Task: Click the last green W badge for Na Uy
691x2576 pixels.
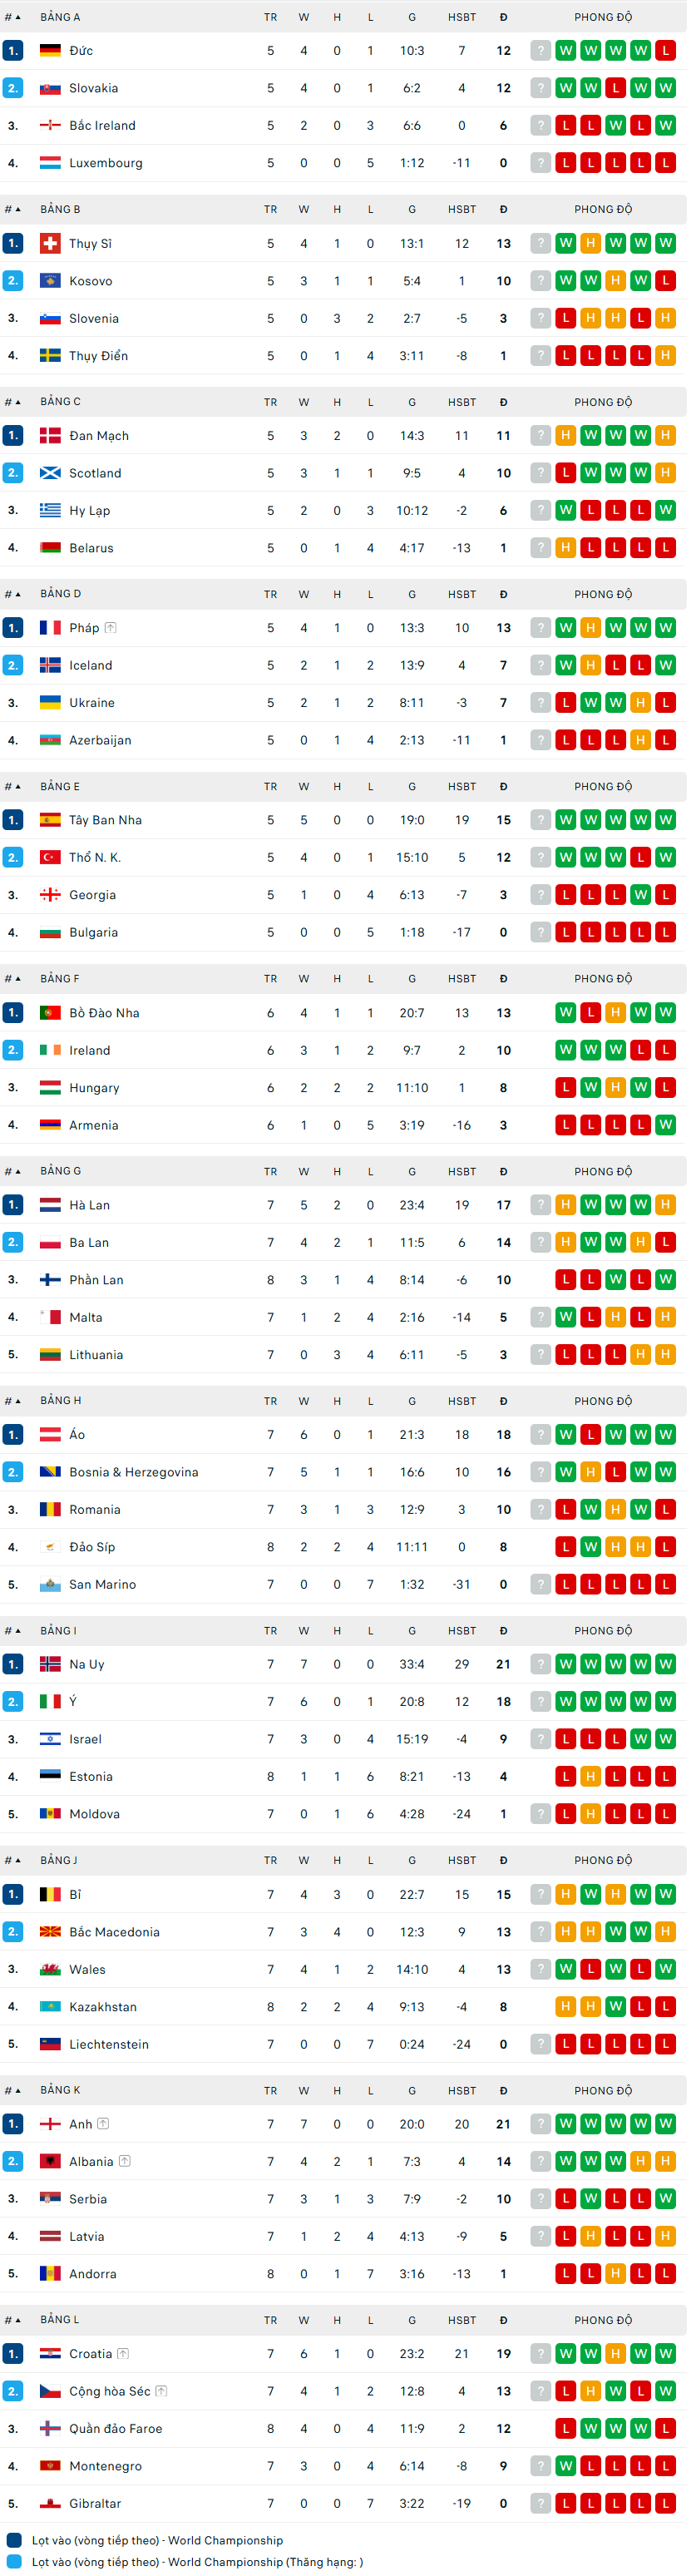Action: pyautogui.click(x=665, y=1664)
